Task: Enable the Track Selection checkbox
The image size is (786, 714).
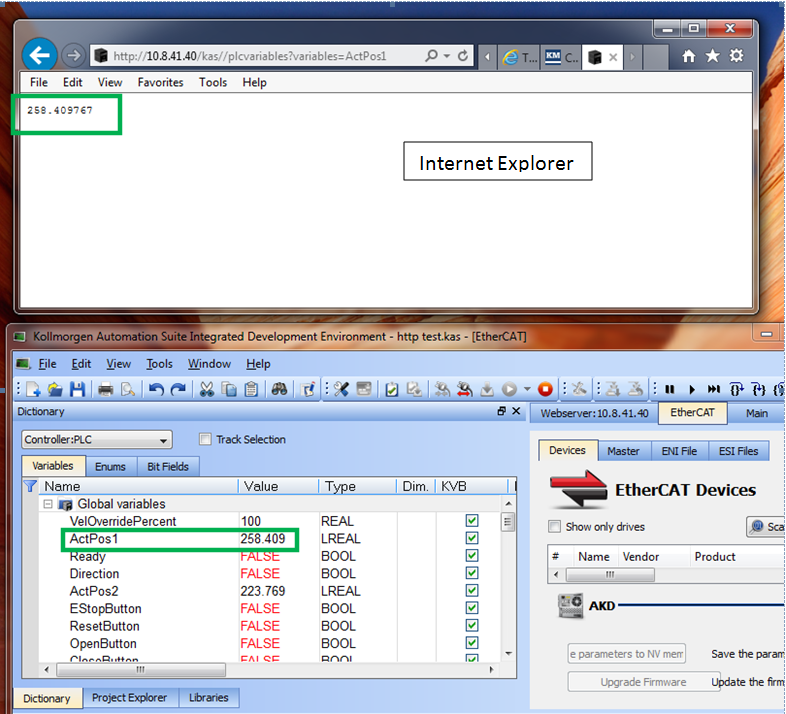Action: 205,439
